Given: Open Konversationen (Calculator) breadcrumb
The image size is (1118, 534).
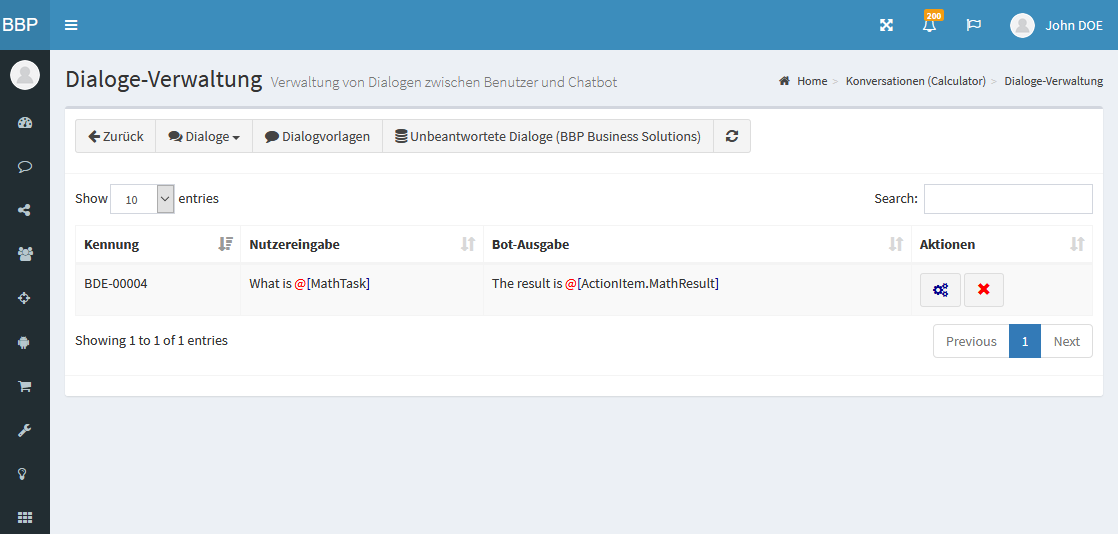Looking at the screenshot, I should pos(916,81).
